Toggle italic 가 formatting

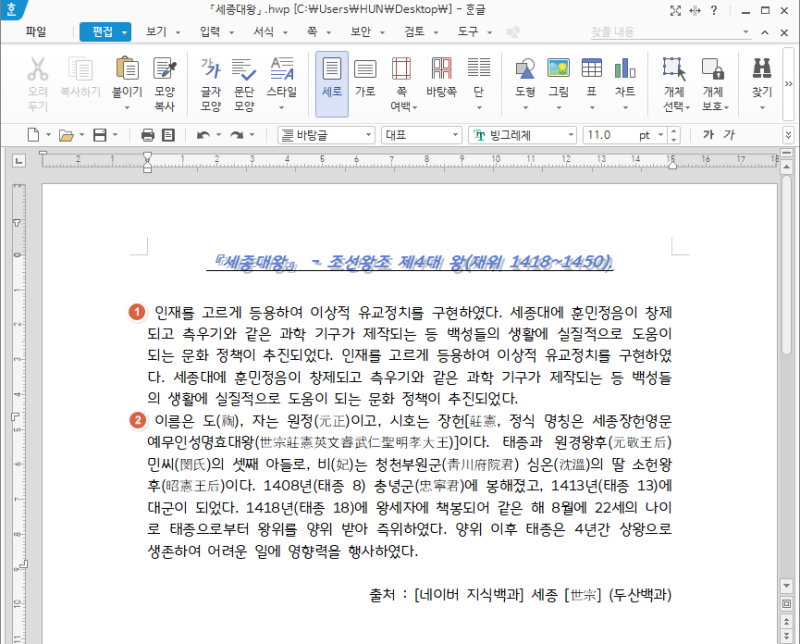coord(729,135)
